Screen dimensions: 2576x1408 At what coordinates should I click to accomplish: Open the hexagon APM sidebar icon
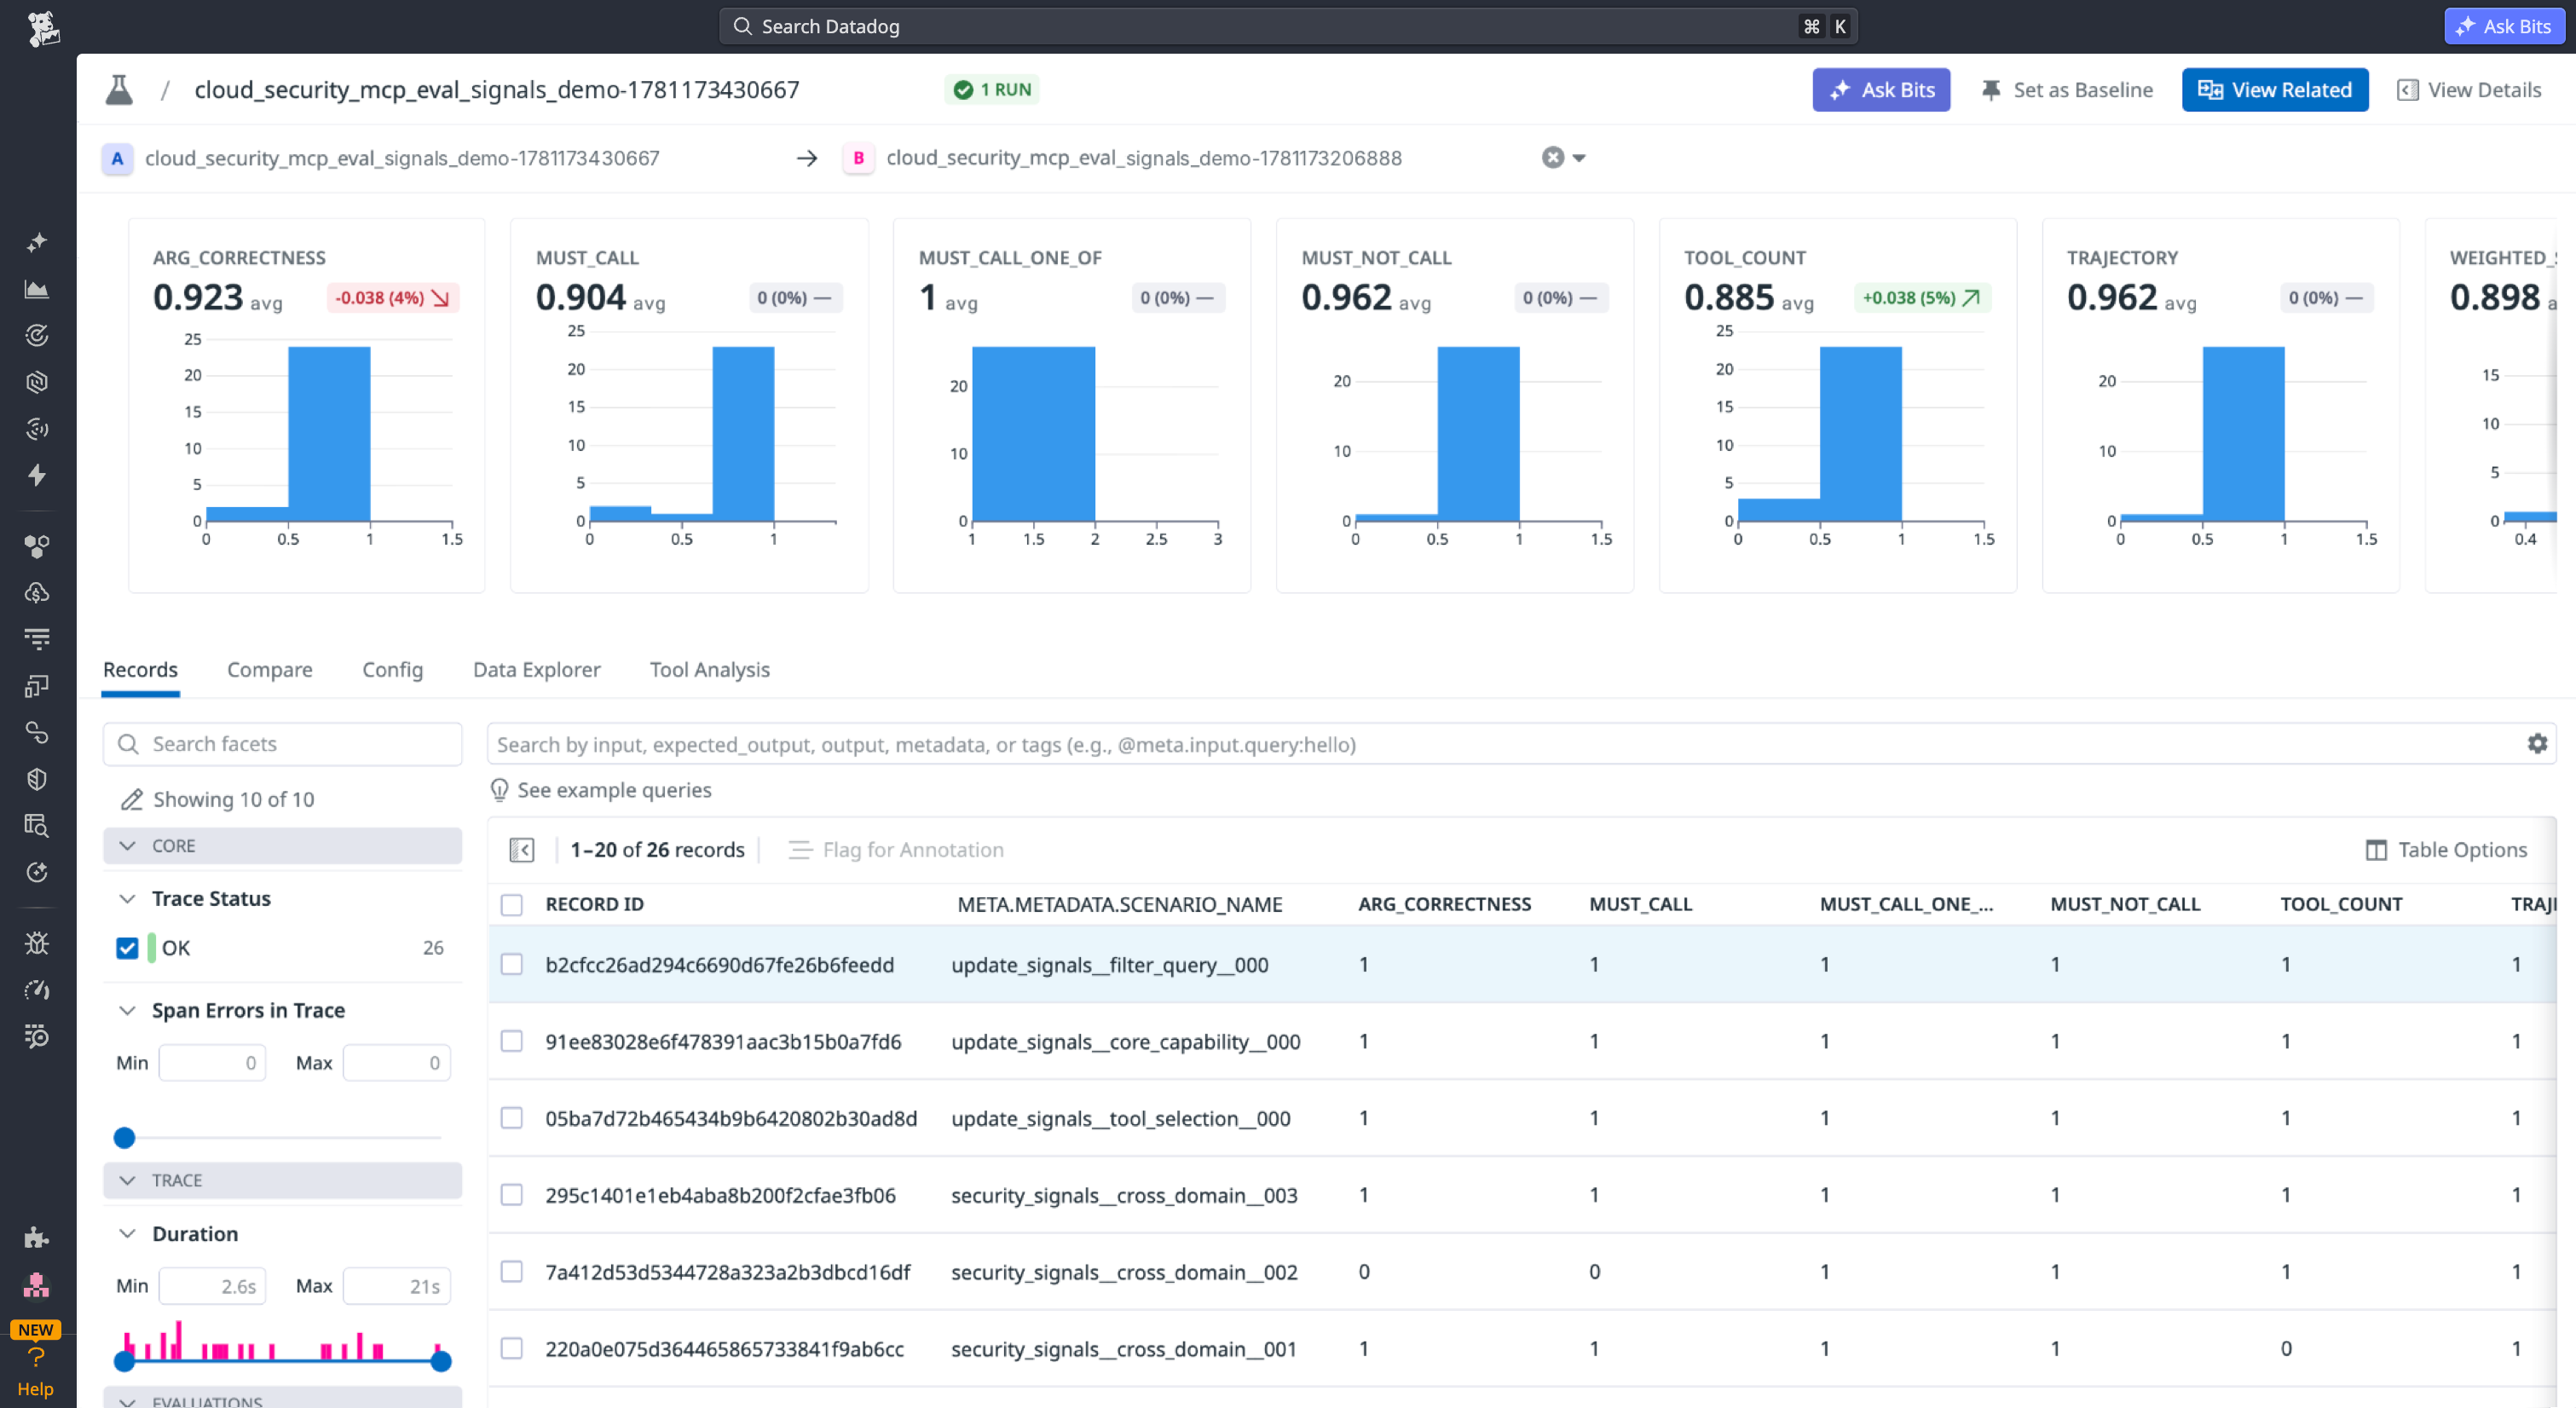click(x=37, y=382)
